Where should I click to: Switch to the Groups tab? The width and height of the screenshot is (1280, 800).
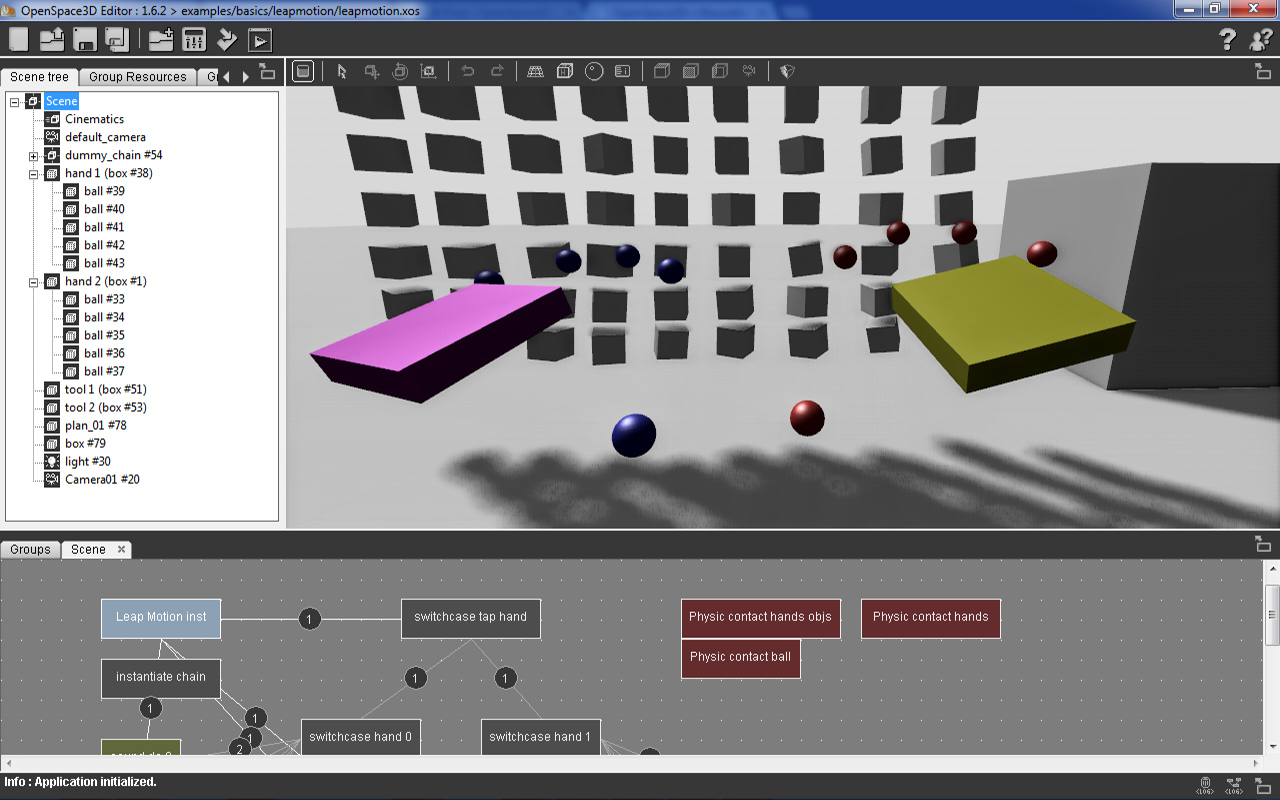coord(30,550)
